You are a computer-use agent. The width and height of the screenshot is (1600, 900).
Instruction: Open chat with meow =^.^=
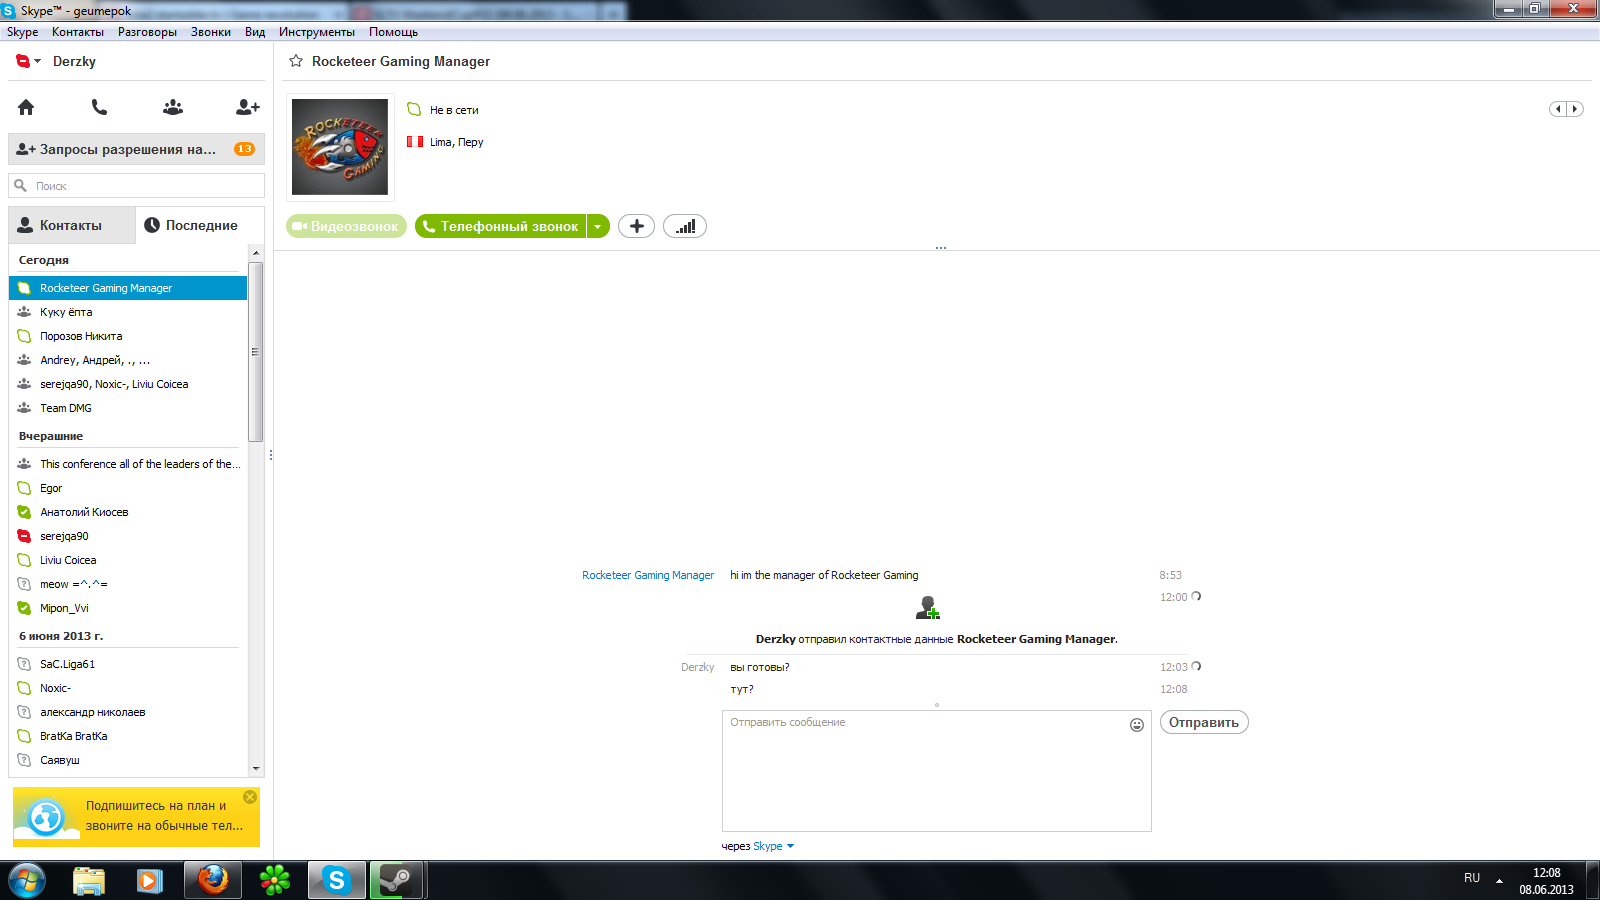tap(128, 584)
